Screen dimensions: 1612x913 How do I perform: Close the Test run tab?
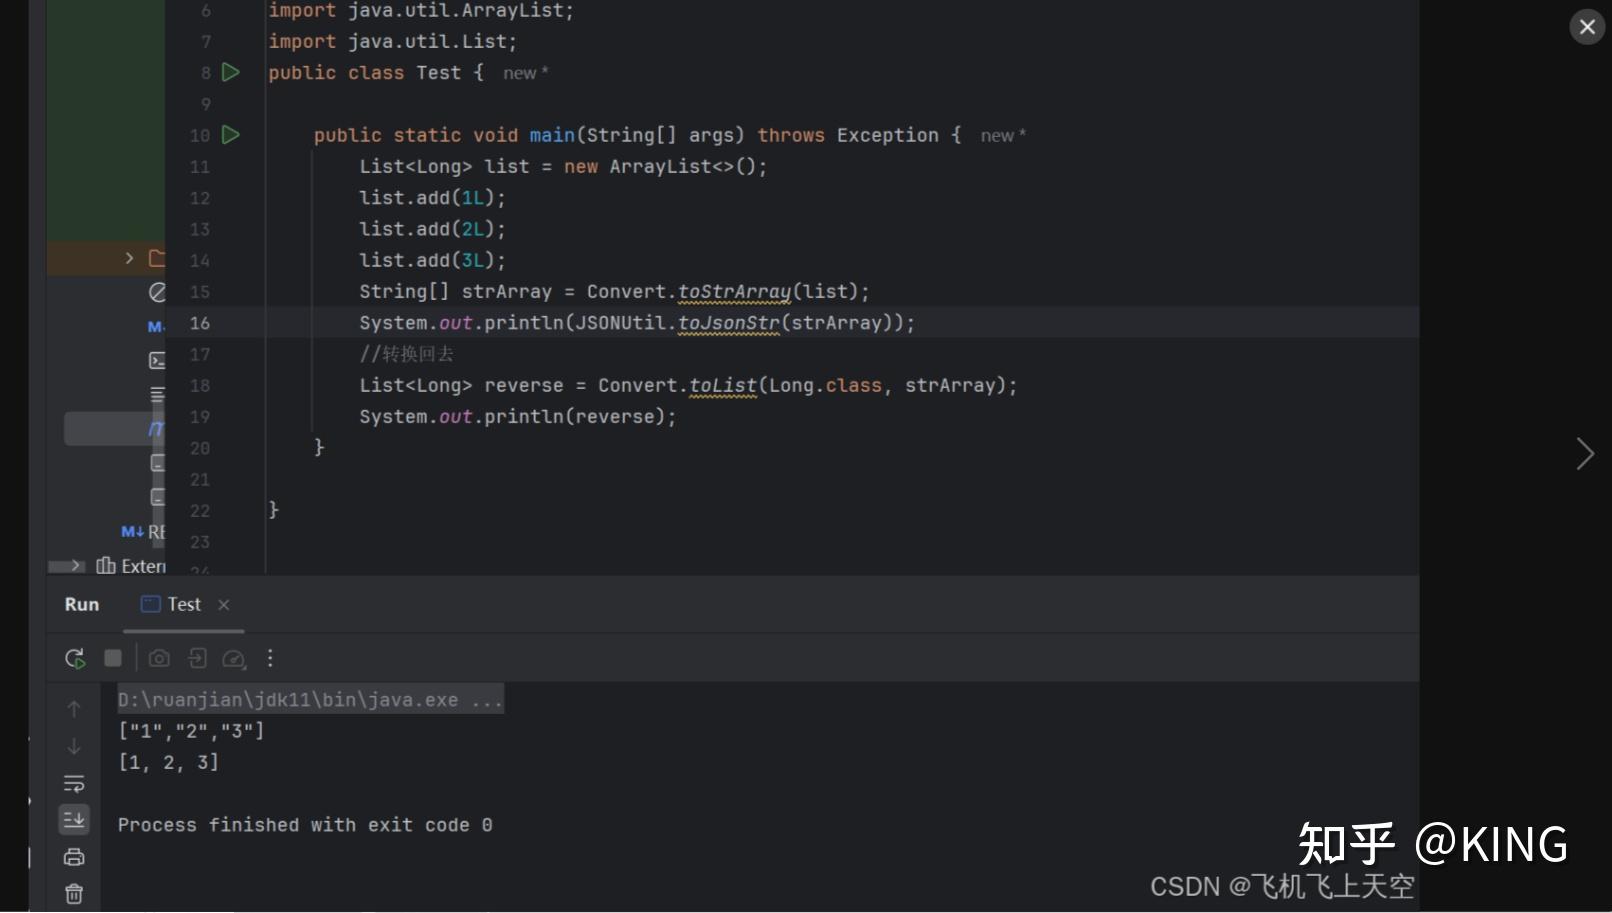coord(224,604)
